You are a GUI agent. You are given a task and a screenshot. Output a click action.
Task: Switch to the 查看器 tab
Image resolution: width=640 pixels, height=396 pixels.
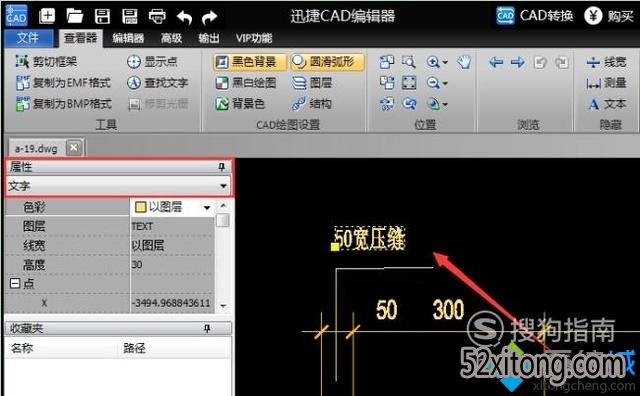pyautogui.click(x=80, y=38)
